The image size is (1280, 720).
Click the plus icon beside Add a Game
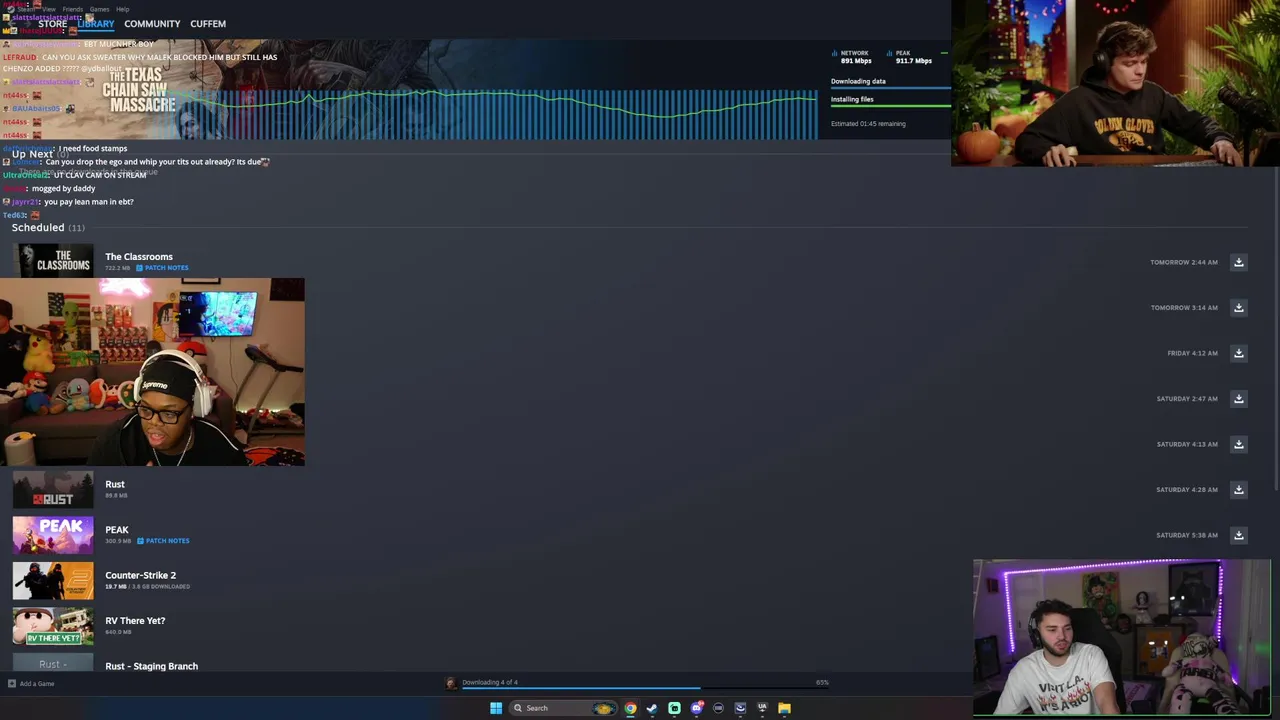coord(11,684)
